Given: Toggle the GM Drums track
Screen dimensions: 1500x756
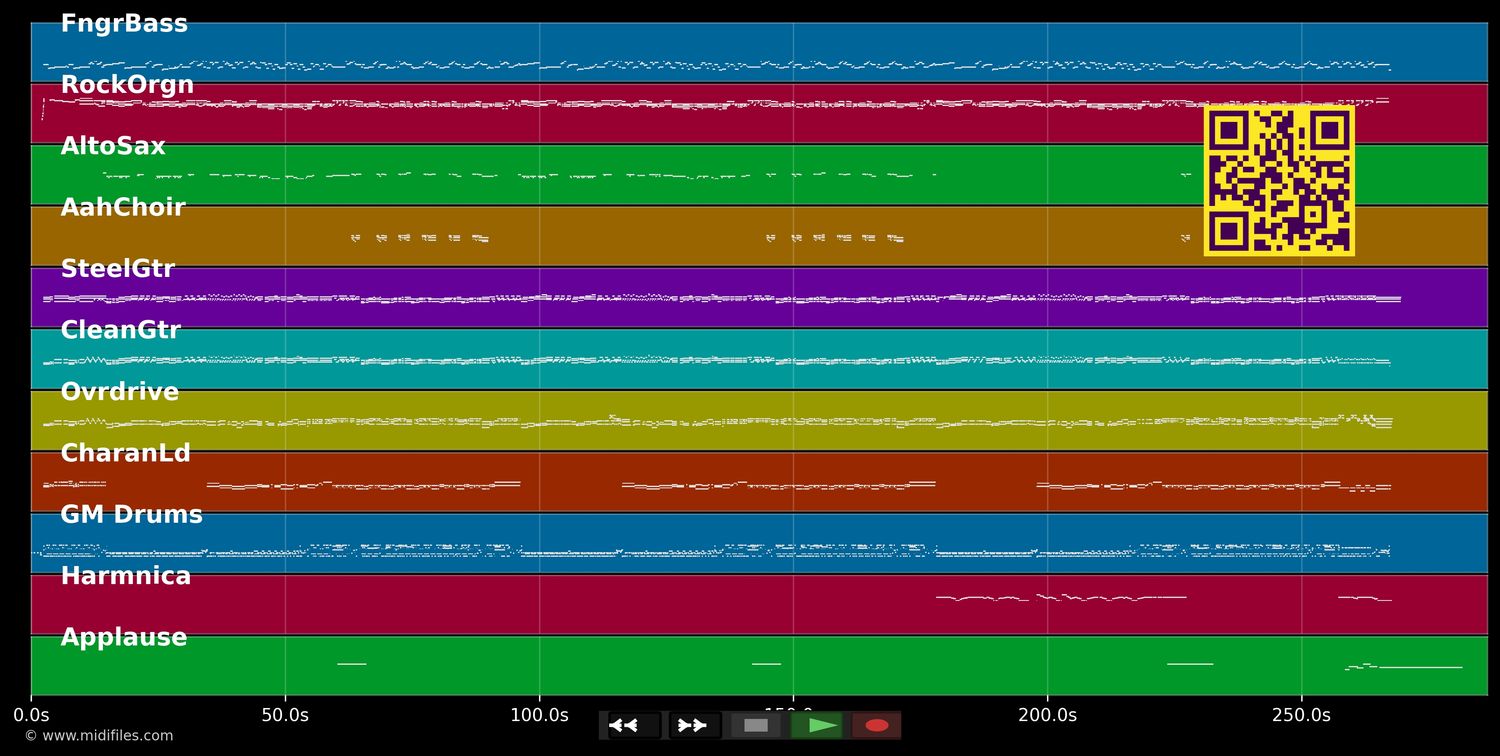Looking at the screenshot, I should pyautogui.click(x=131, y=514).
